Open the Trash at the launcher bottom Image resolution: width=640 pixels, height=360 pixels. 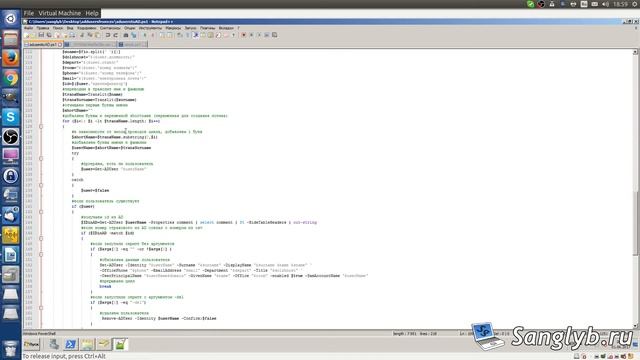click(x=11, y=349)
